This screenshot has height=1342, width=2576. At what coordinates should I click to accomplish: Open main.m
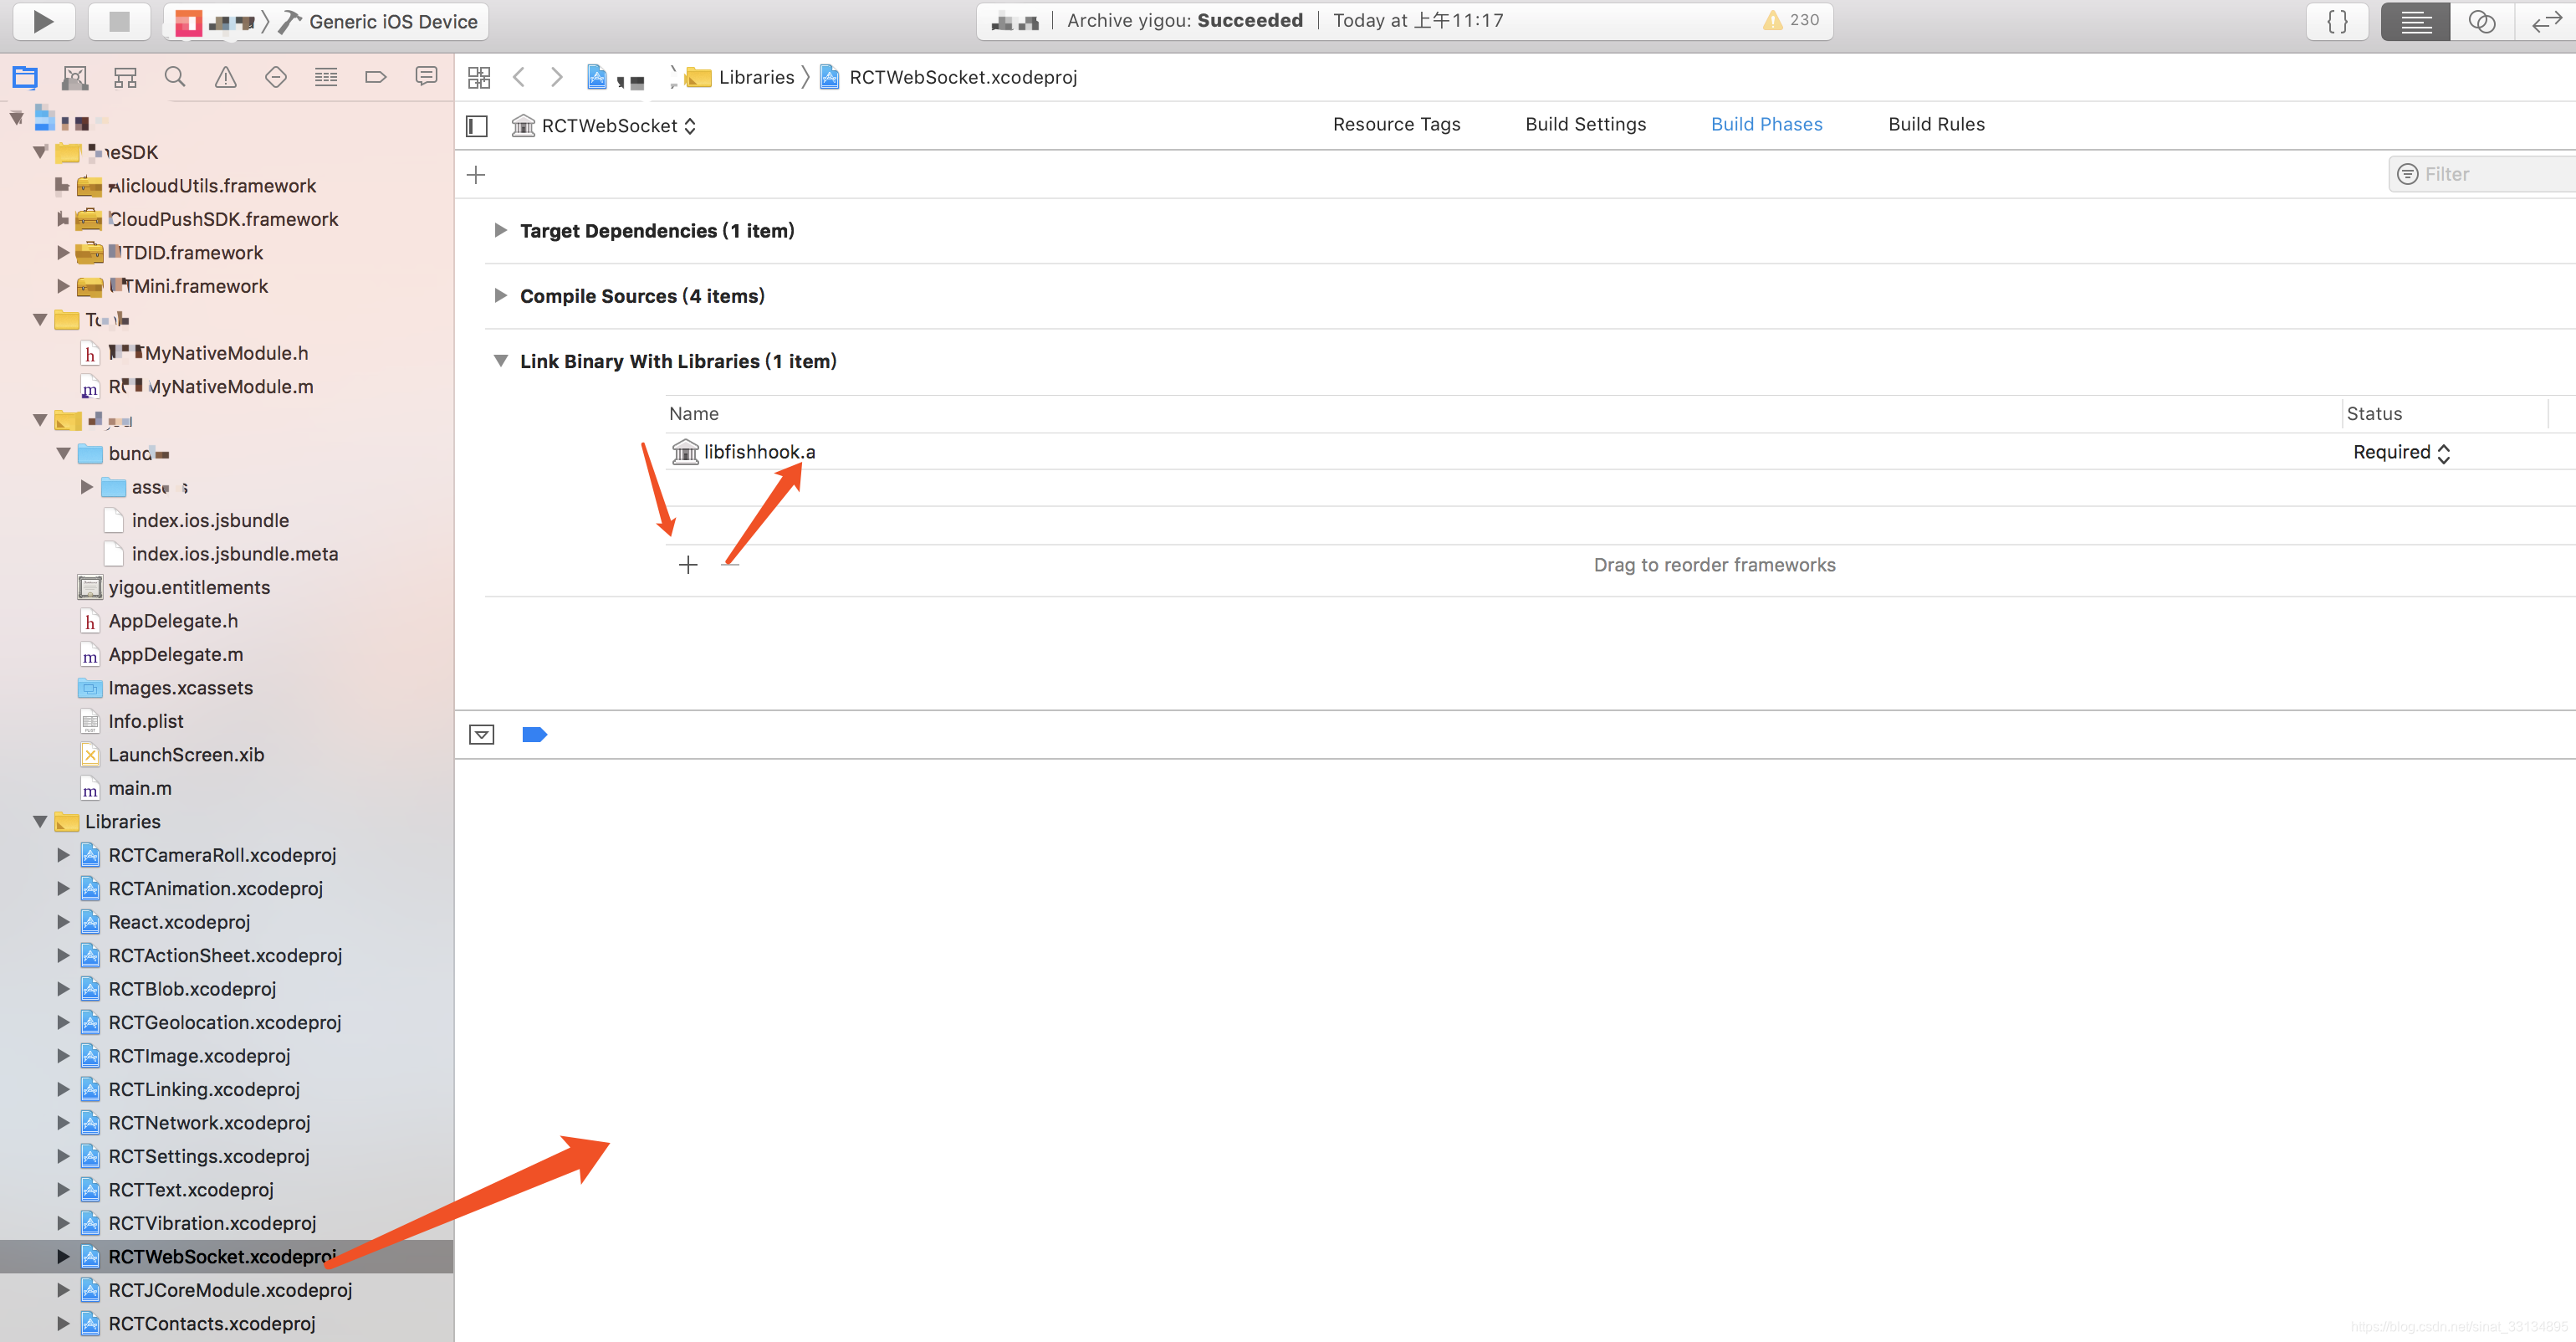pyautogui.click(x=140, y=788)
